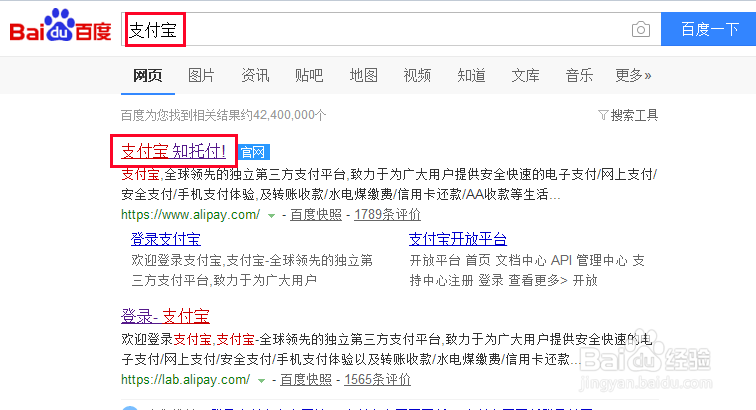This screenshot has width=756, height=410.
Task: Open the 登录支付宝 sublink
Action: (x=165, y=239)
